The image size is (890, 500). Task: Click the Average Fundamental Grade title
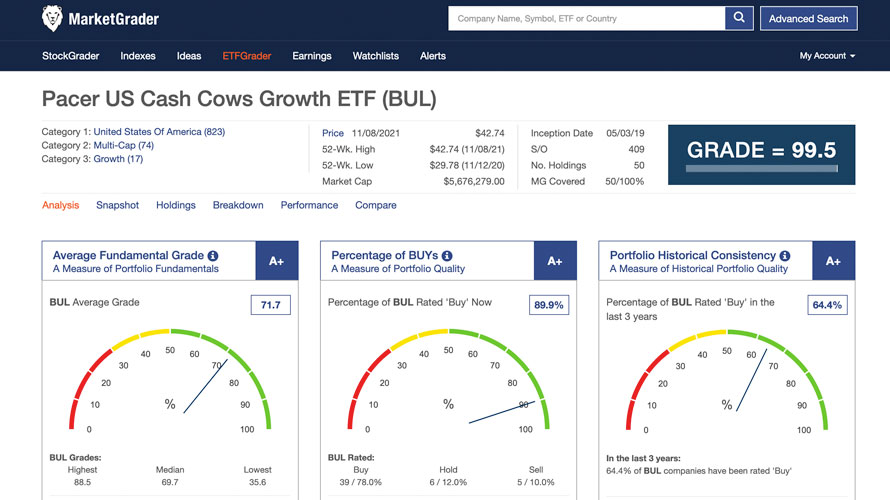128,255
